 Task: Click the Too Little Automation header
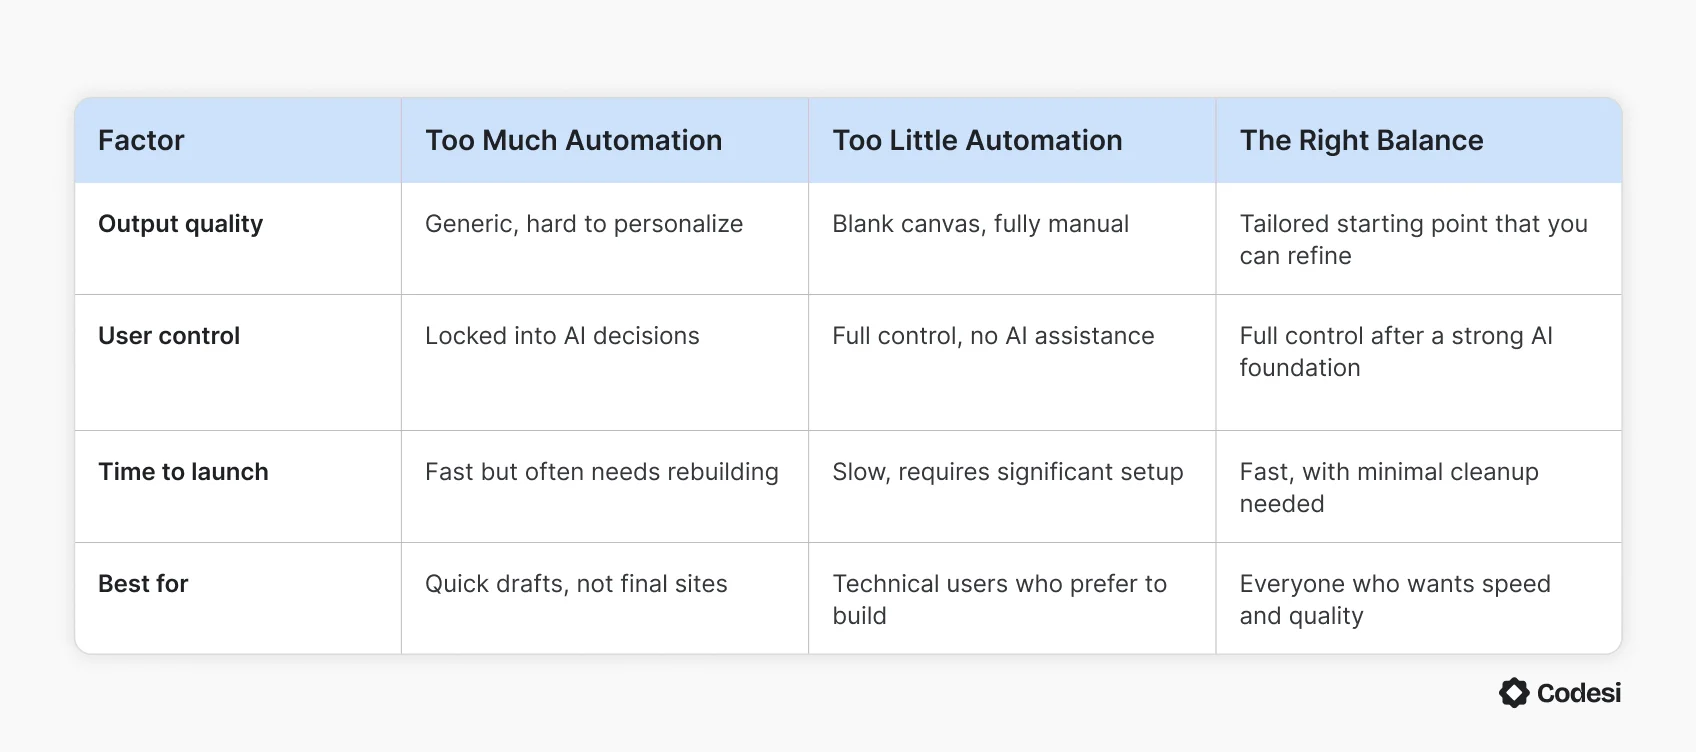[x=977, y=141]
